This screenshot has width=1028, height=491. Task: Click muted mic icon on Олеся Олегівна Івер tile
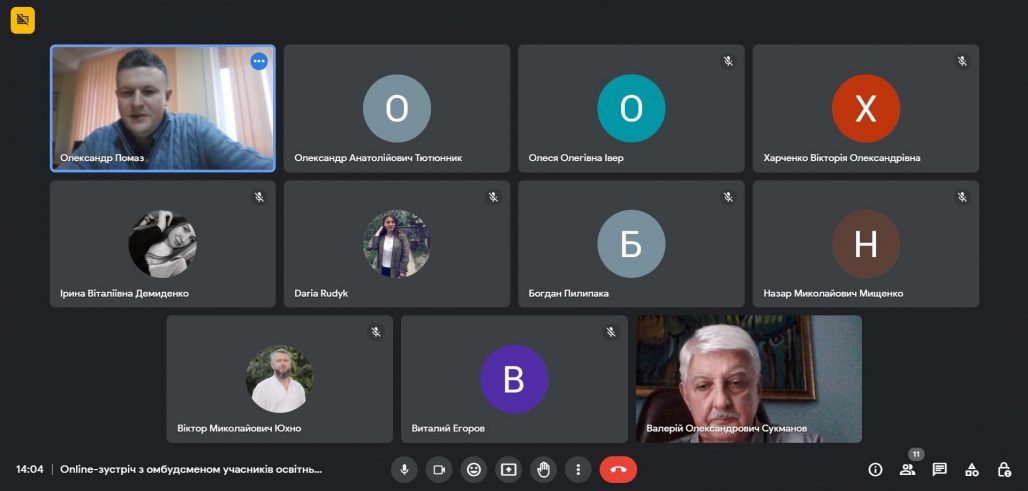point(728,61)
